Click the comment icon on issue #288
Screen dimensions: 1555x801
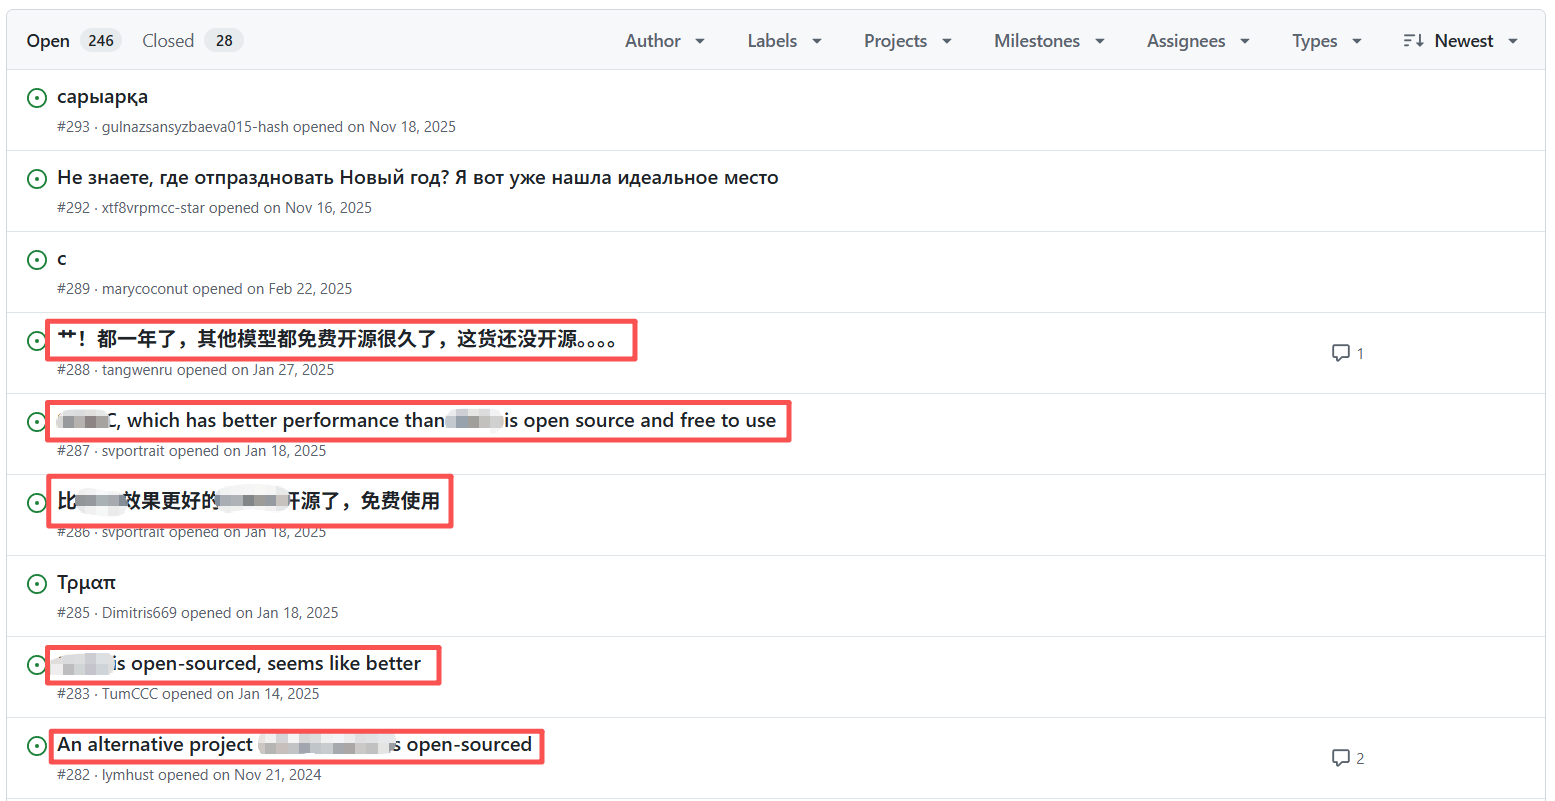1341,353
